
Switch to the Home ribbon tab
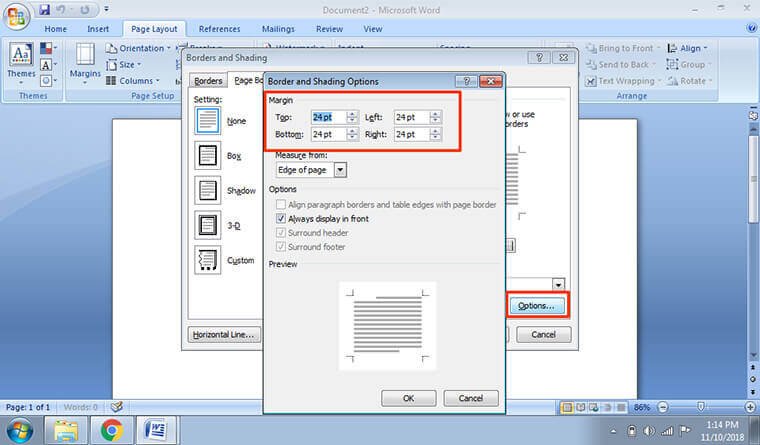[x=56, y=29]
